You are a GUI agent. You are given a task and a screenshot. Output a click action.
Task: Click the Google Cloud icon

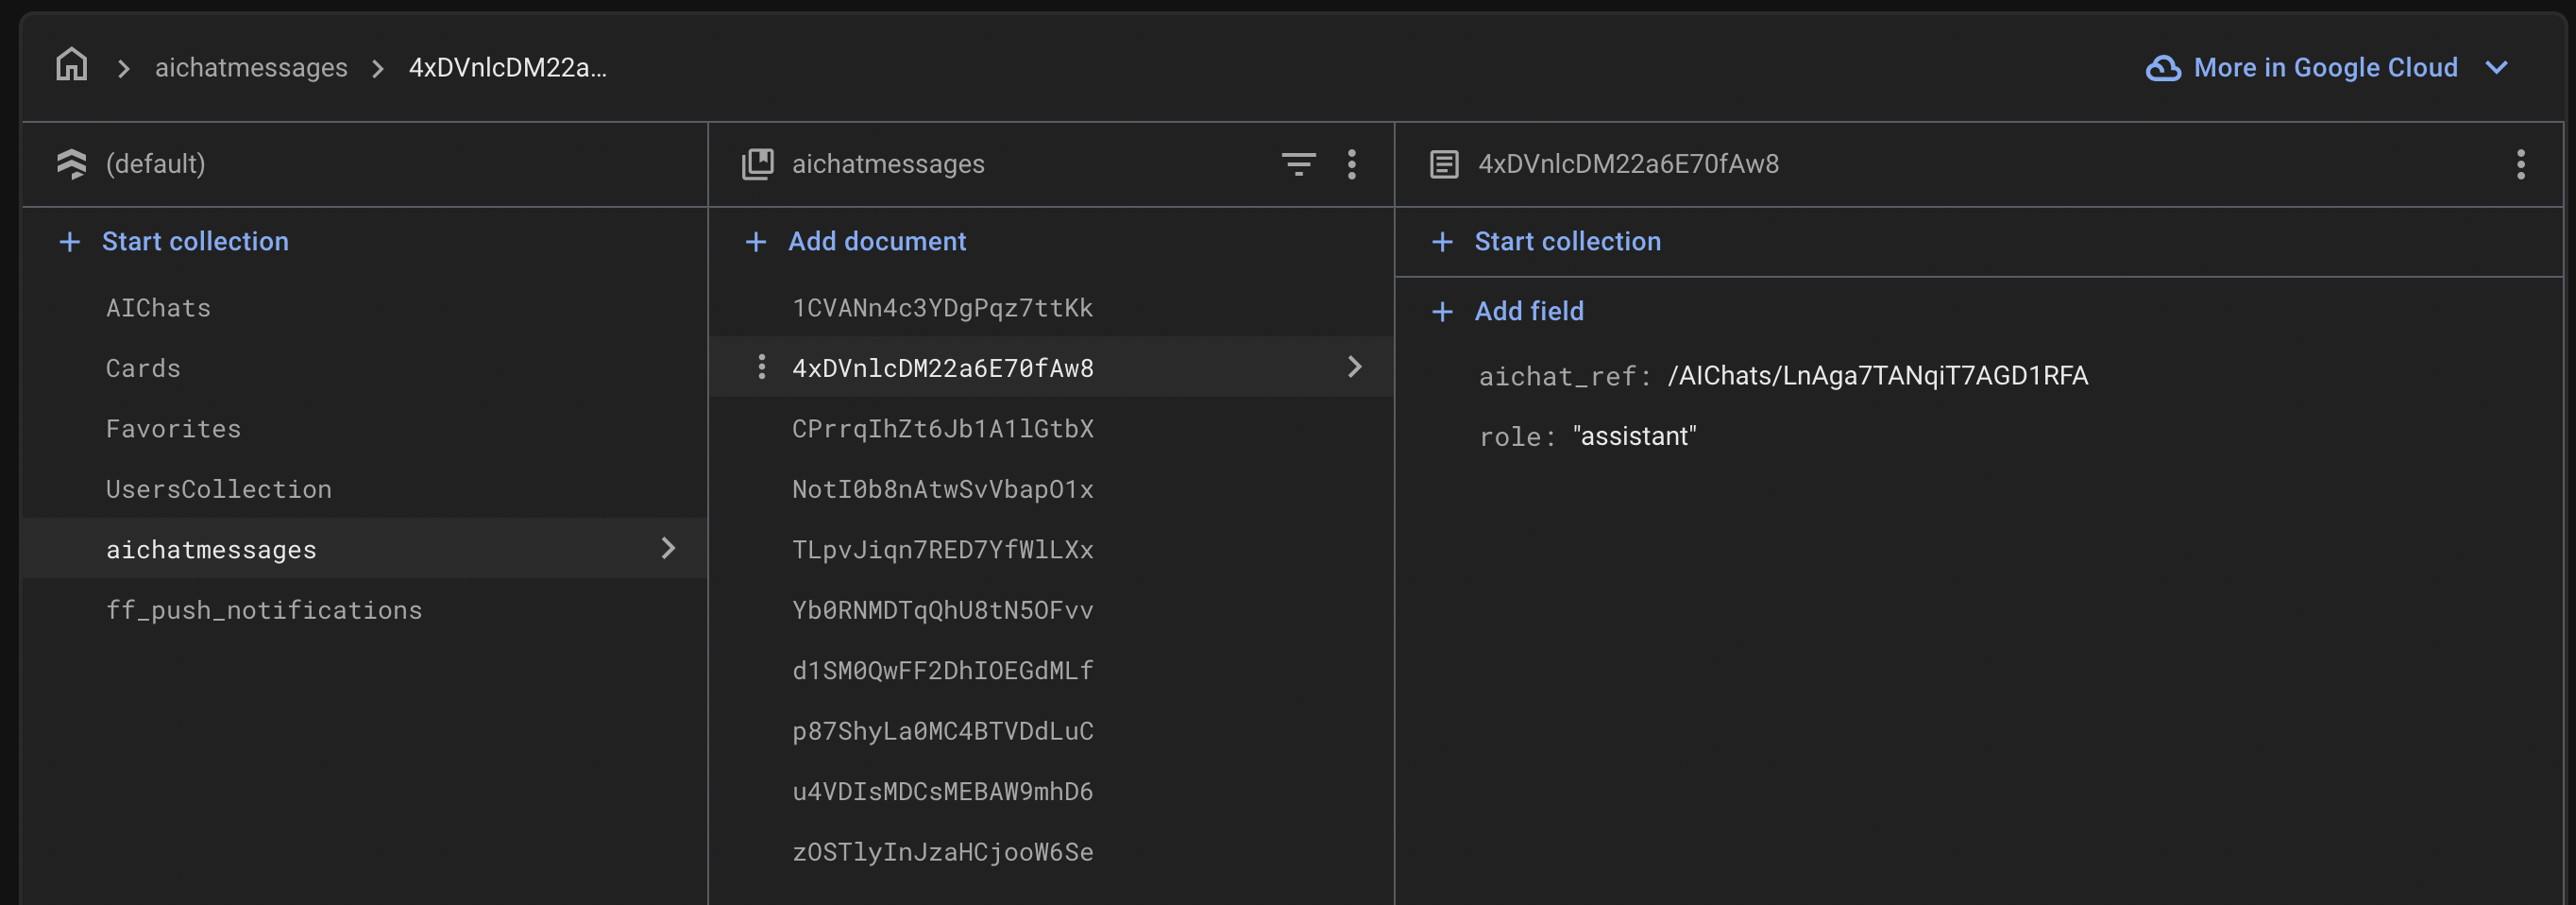2163,68
